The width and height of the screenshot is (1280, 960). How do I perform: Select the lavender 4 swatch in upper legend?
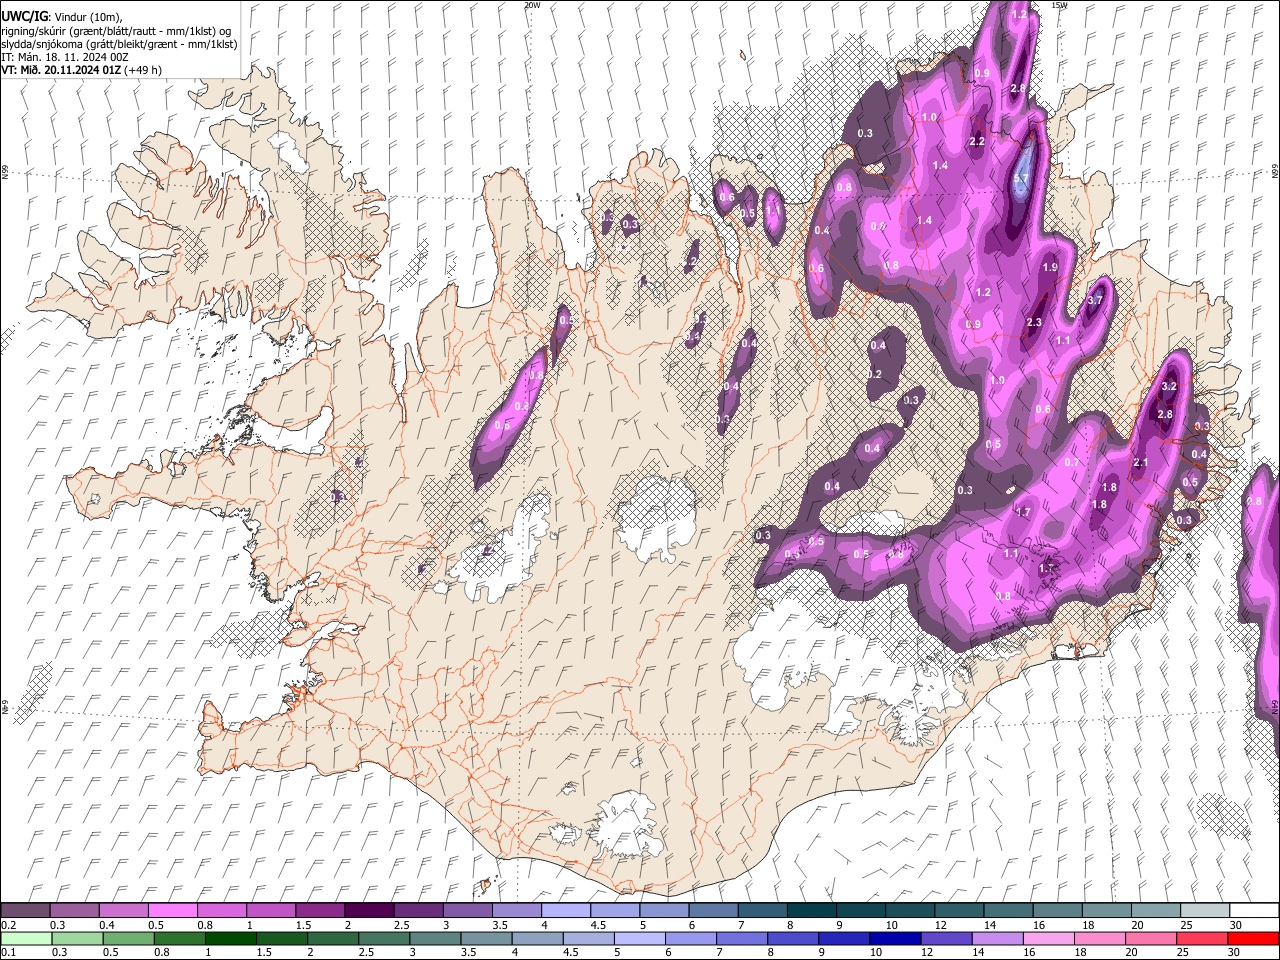[x=565, y=911]
